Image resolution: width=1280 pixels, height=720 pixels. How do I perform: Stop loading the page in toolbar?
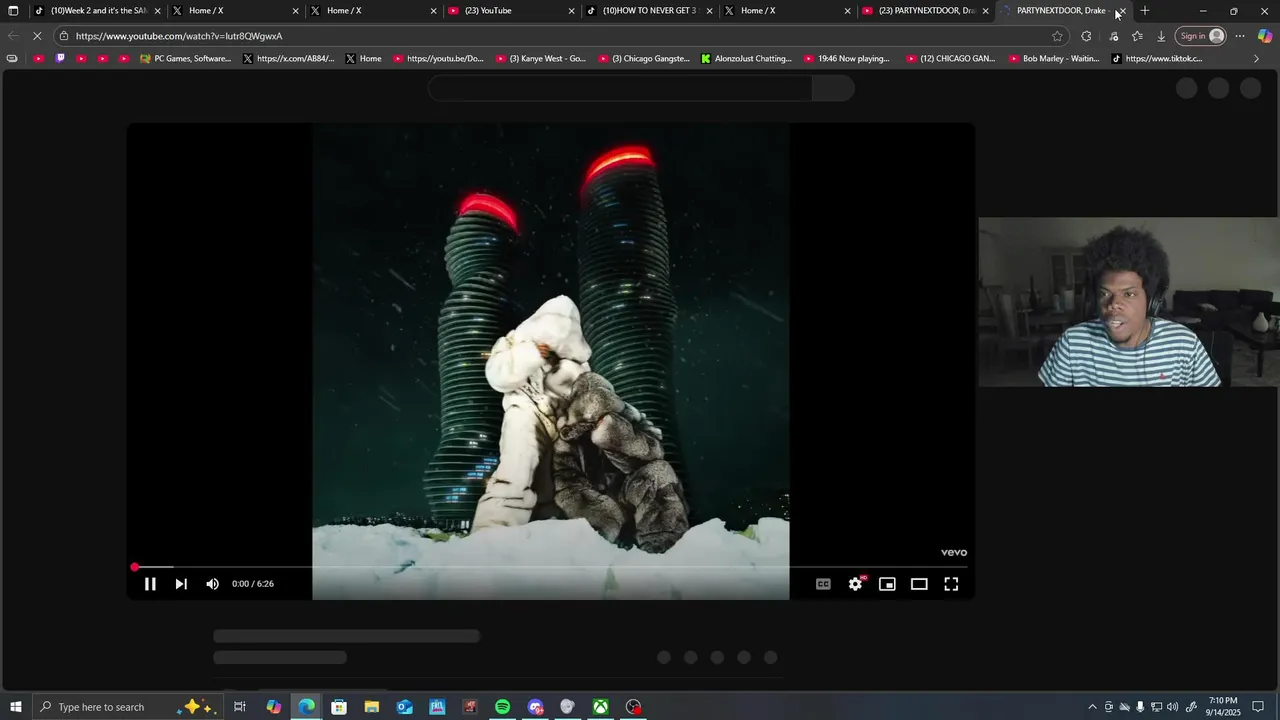point(37,36)
